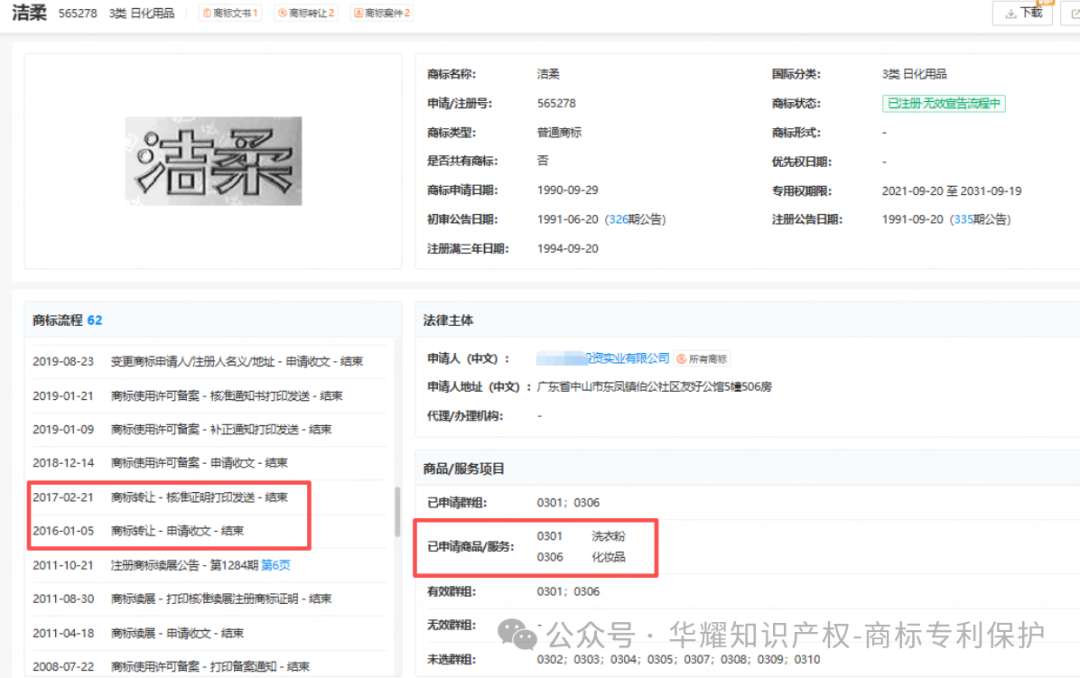Click the application date 1990-09-29
Image resolution: width=1080 pixels, height=678 pixels.
pyautogui.click(x=568, y=190)
